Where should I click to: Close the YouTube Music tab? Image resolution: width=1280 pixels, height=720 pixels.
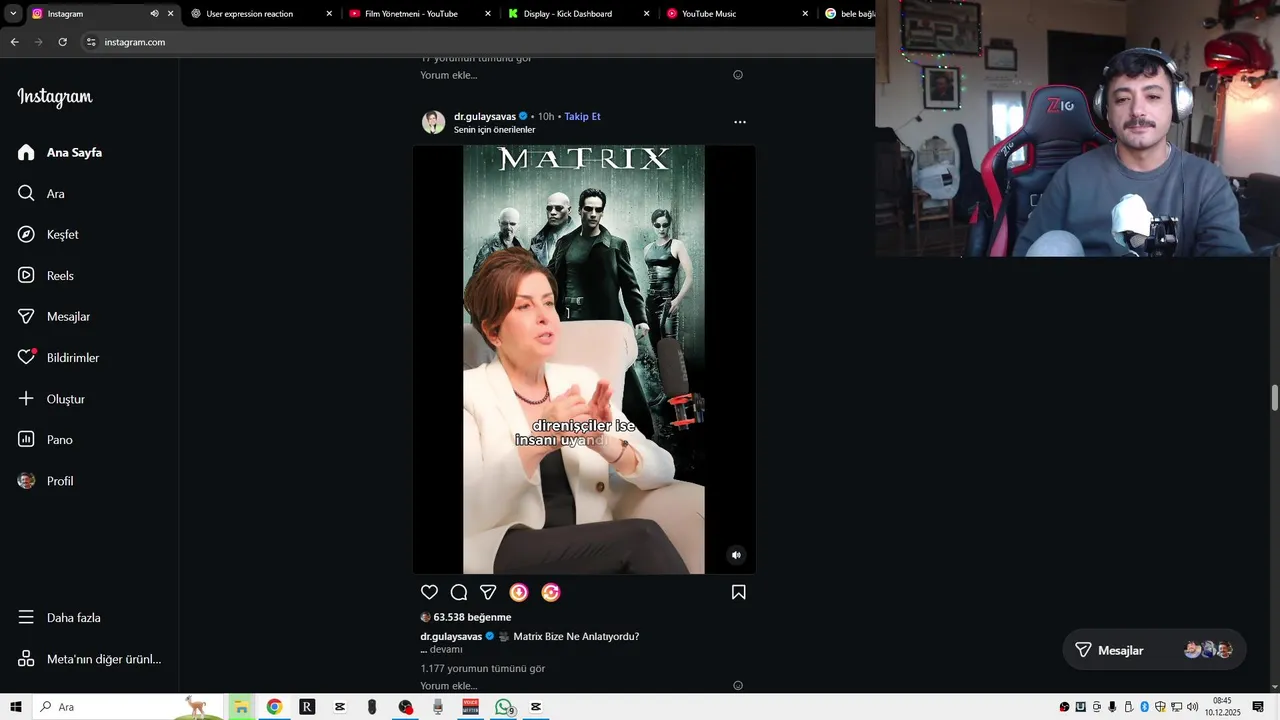tap(805, 14)
